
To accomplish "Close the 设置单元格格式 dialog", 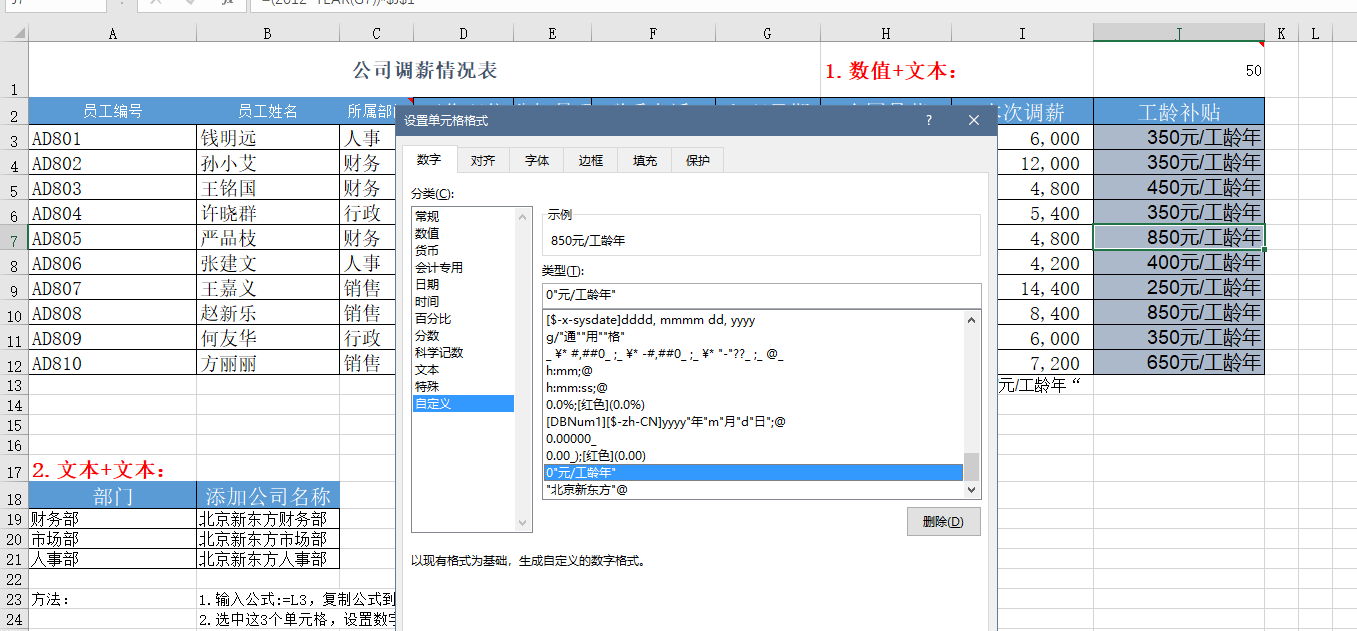I will pos(974,120).
